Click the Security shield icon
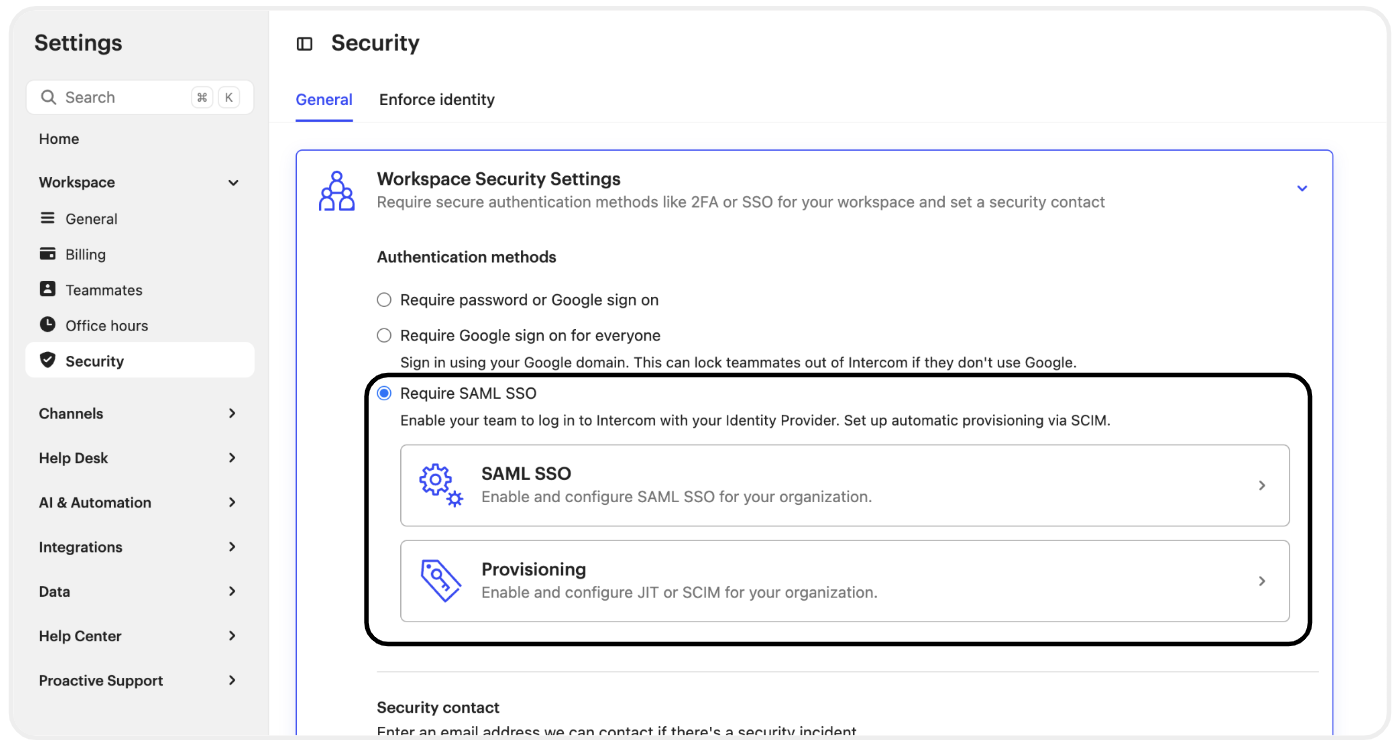 click(47, 360)
